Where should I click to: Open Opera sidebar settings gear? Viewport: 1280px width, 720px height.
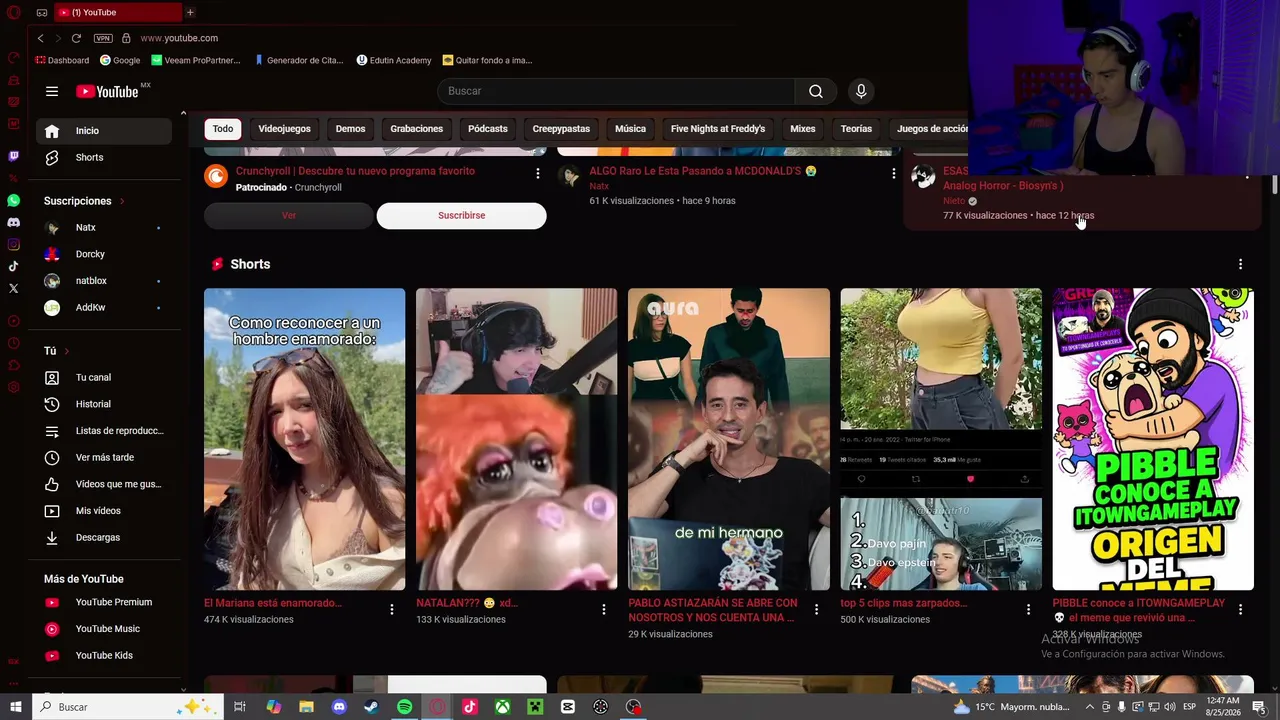coord(13,387)
